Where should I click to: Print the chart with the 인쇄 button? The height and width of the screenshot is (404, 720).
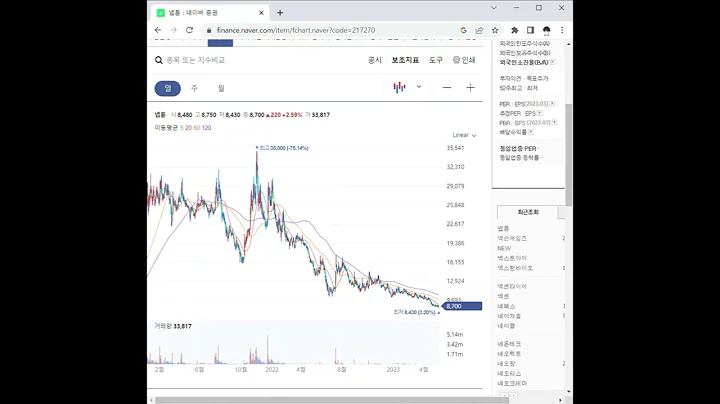click(x=464, y=60)
